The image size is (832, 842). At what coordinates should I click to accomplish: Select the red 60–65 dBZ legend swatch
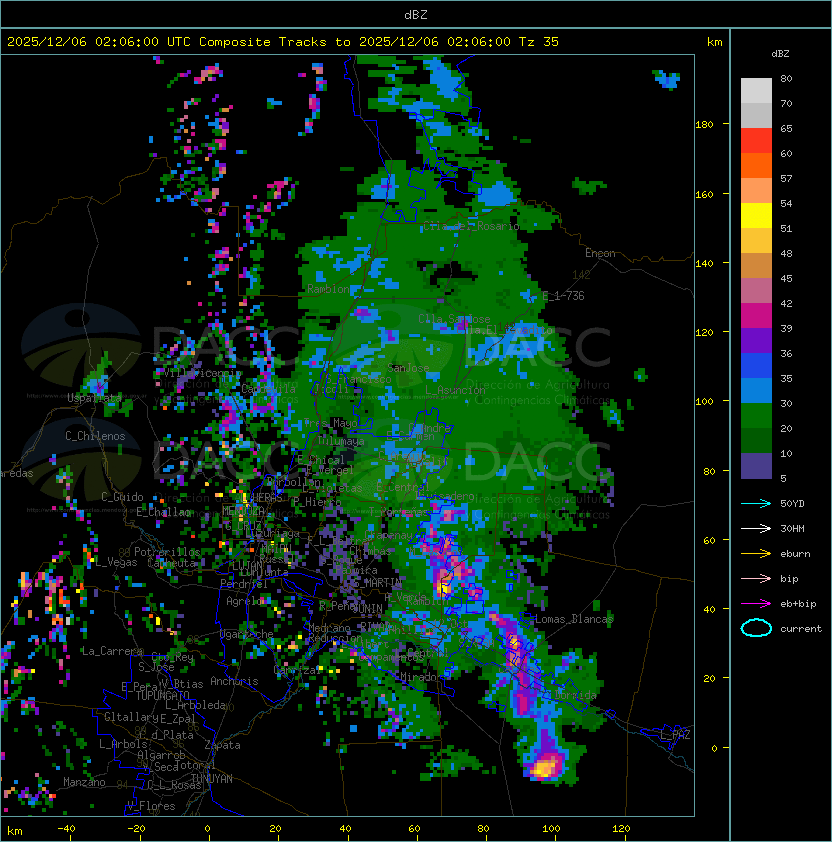[756, 141]
